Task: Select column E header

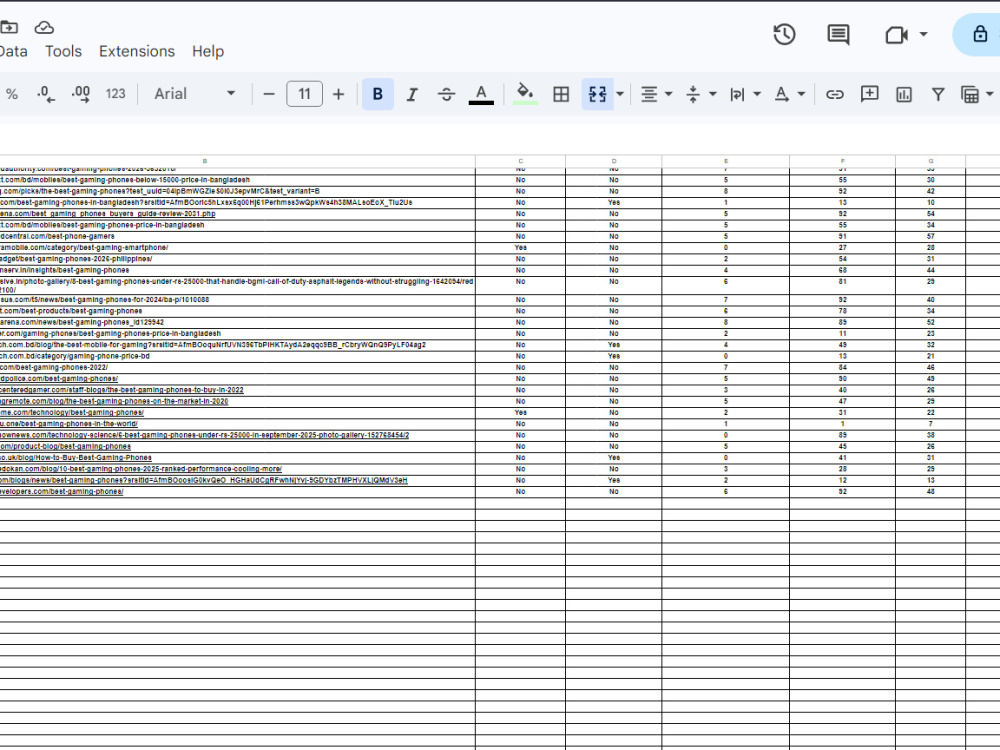Action: (726, 161)
